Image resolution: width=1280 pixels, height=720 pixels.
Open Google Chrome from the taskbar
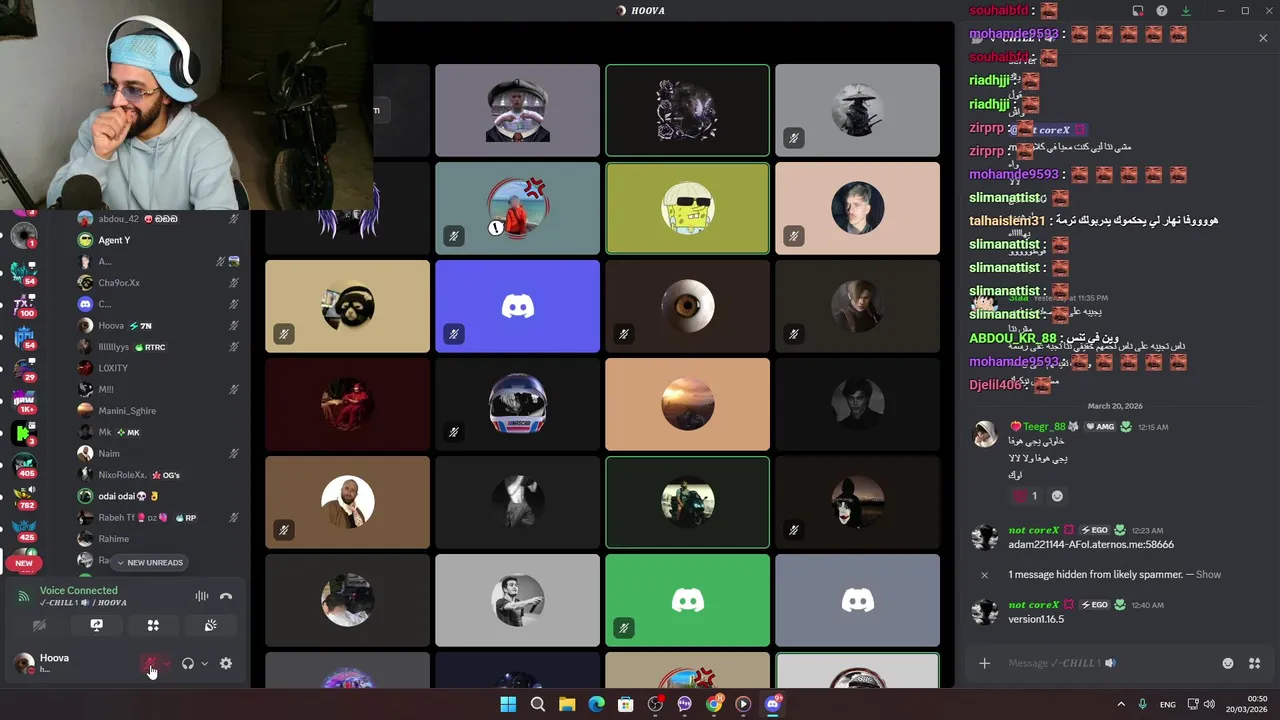pos(713,704)
